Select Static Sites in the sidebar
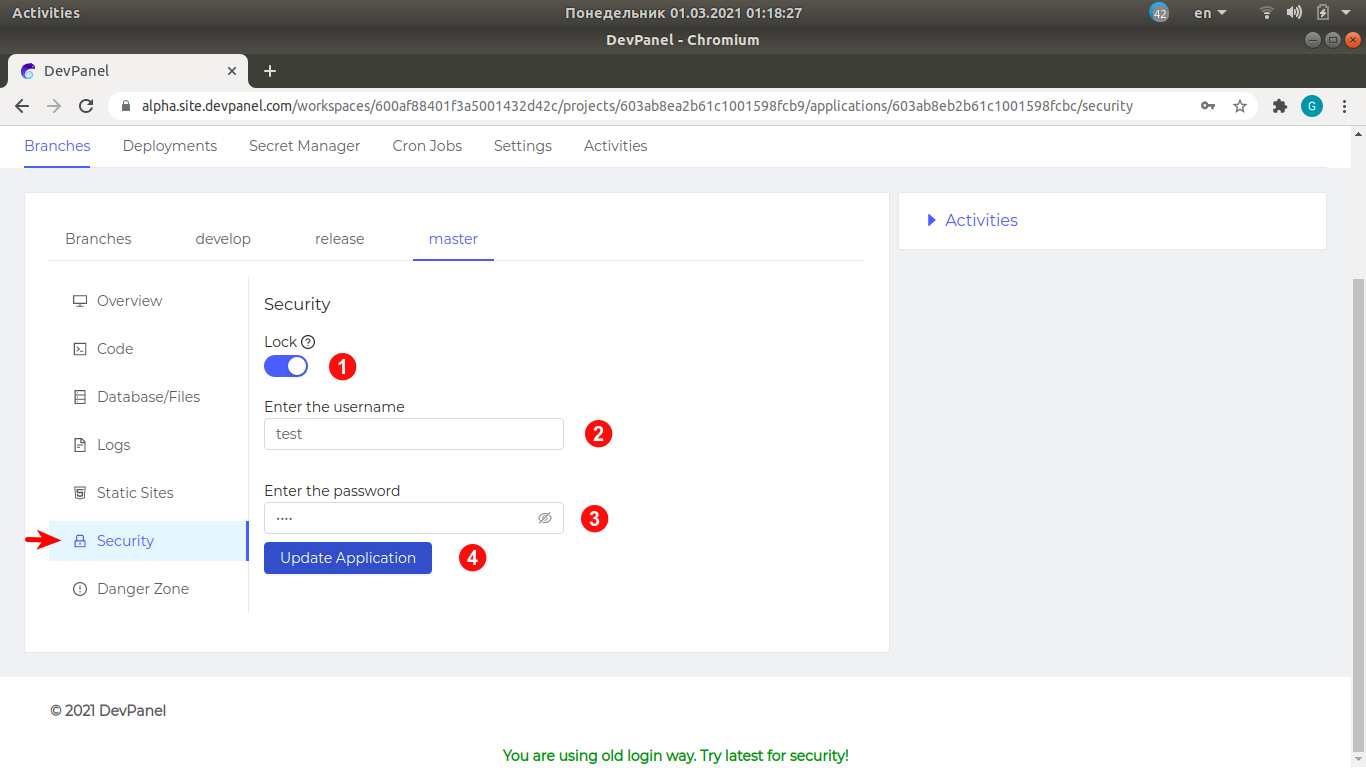1366x768 pixels. pyautogui.click(x=134, y=492)
